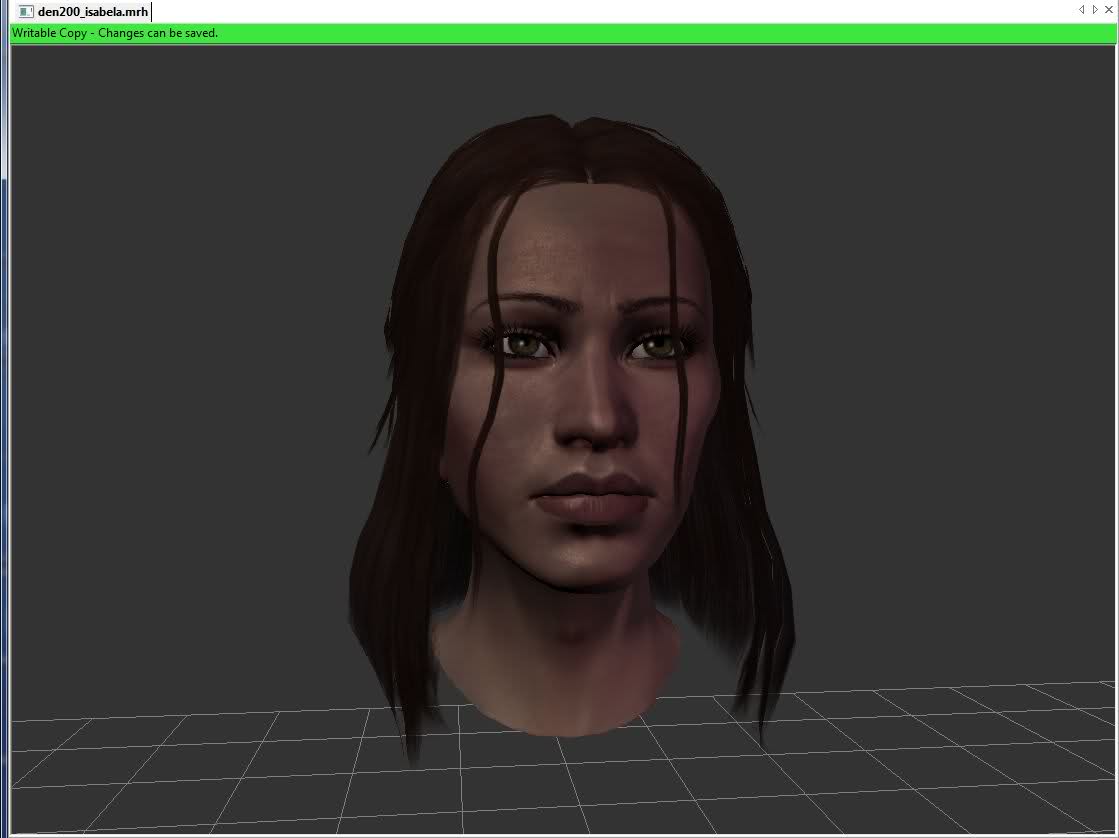The width and height of the screenshot is (1119, 838).
Task: Click the file icon on den200_isabela.mrh tab
Action: (x=26, y=11)
